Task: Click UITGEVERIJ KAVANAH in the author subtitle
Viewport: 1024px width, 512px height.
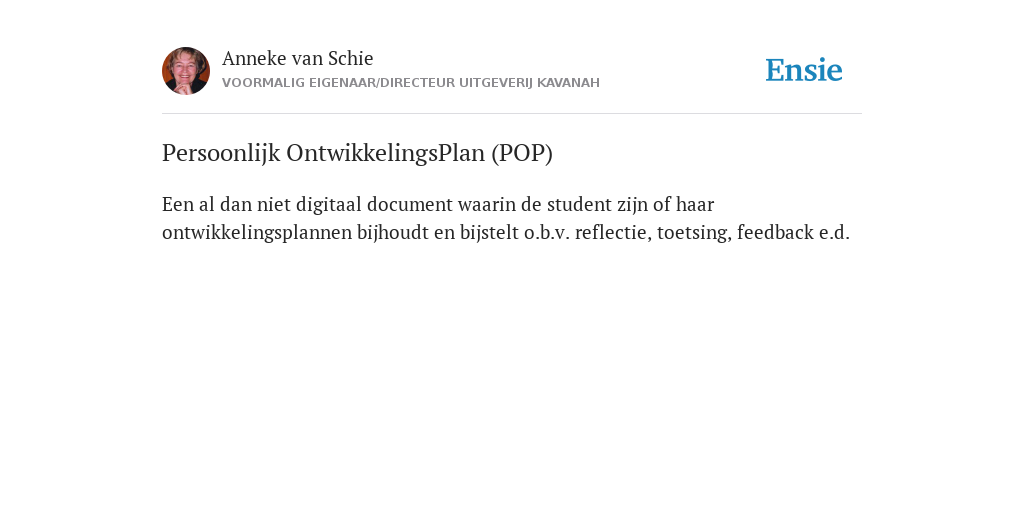Action: [529, 83]
